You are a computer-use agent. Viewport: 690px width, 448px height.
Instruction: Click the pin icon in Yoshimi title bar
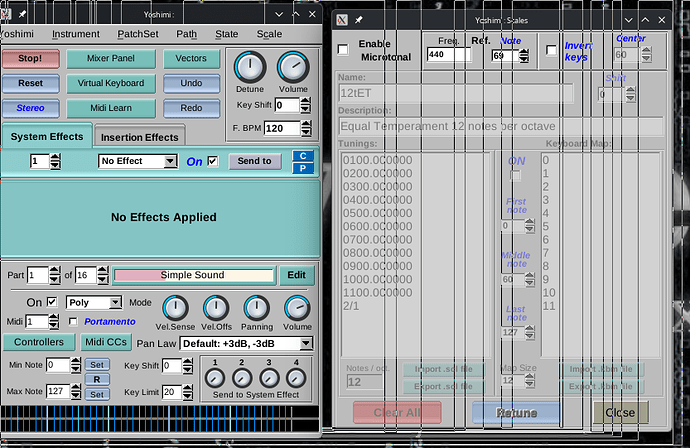(x=22, y=15)
